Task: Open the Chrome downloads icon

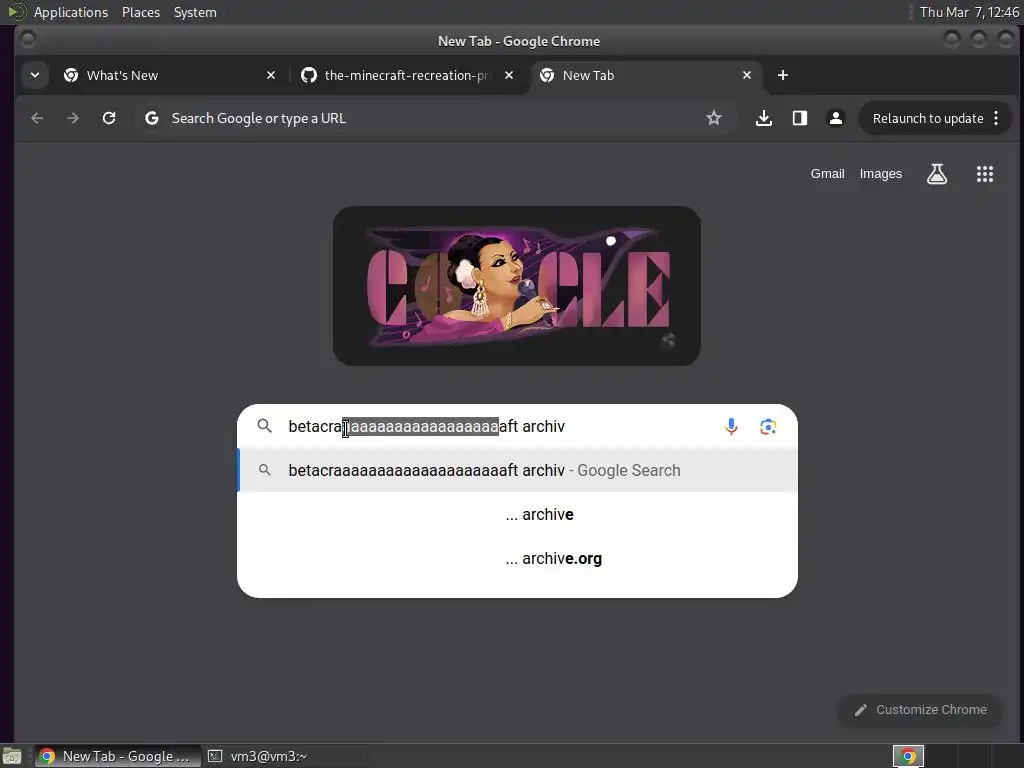Action: point(763,118)
